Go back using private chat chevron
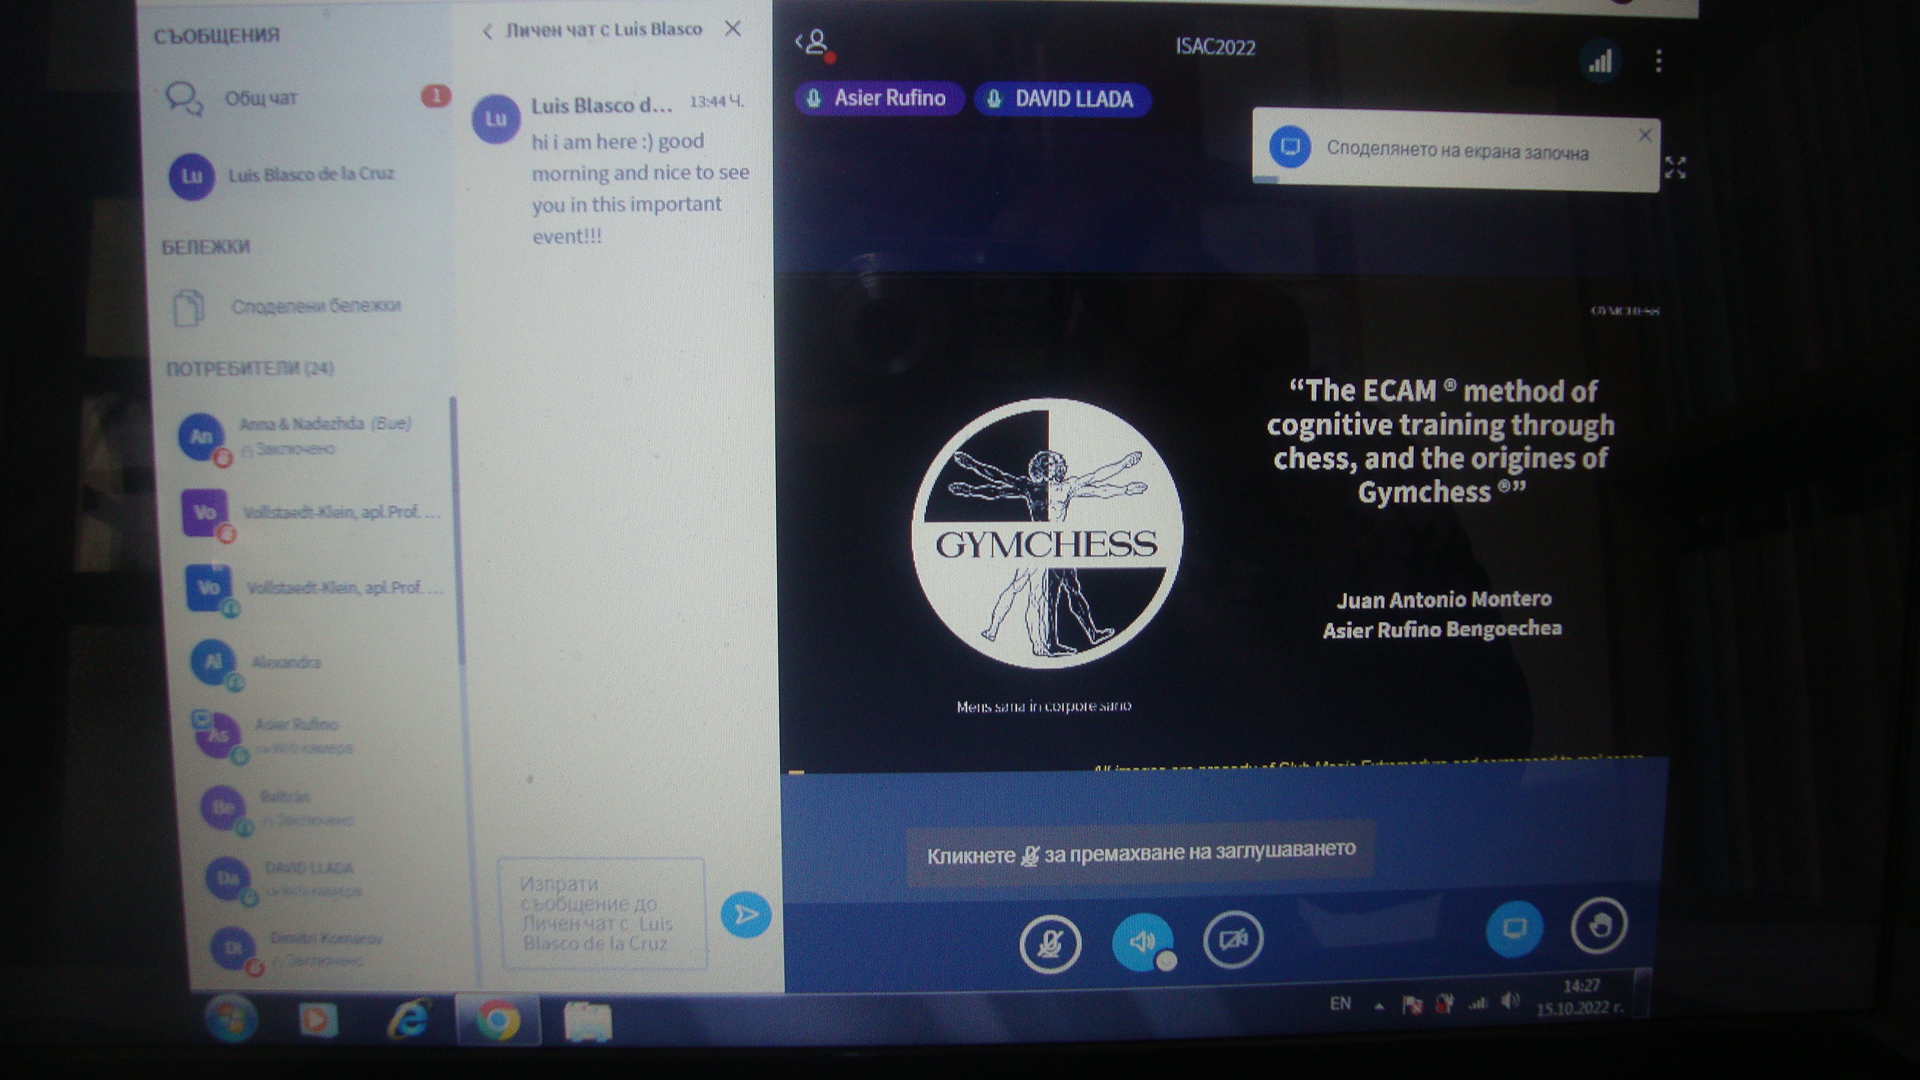The width and height of the screenshot is (1920, 1080). tap(487, 31)
